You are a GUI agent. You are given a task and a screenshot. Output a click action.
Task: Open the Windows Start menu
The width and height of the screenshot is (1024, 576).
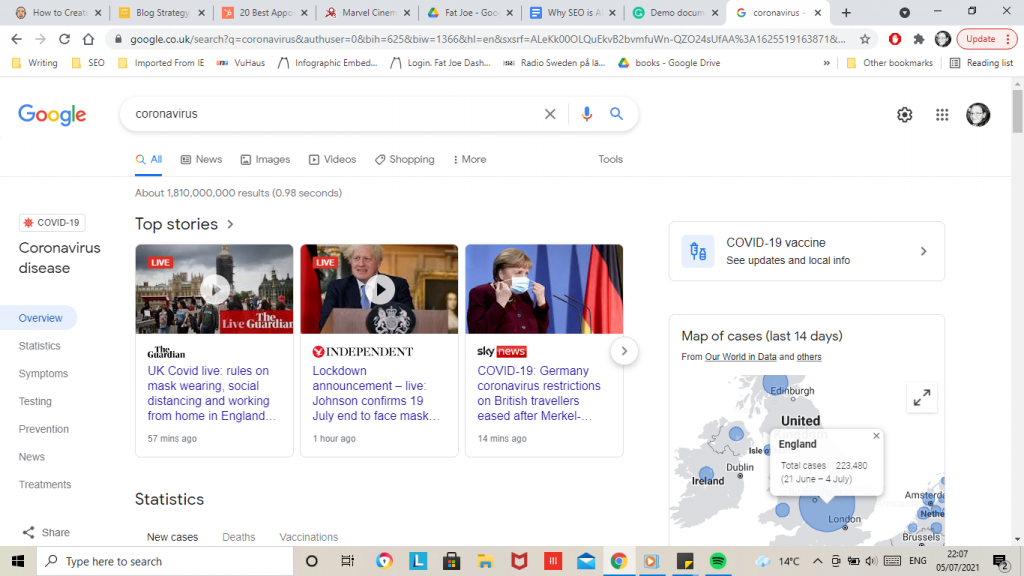[x=18, y=561]
